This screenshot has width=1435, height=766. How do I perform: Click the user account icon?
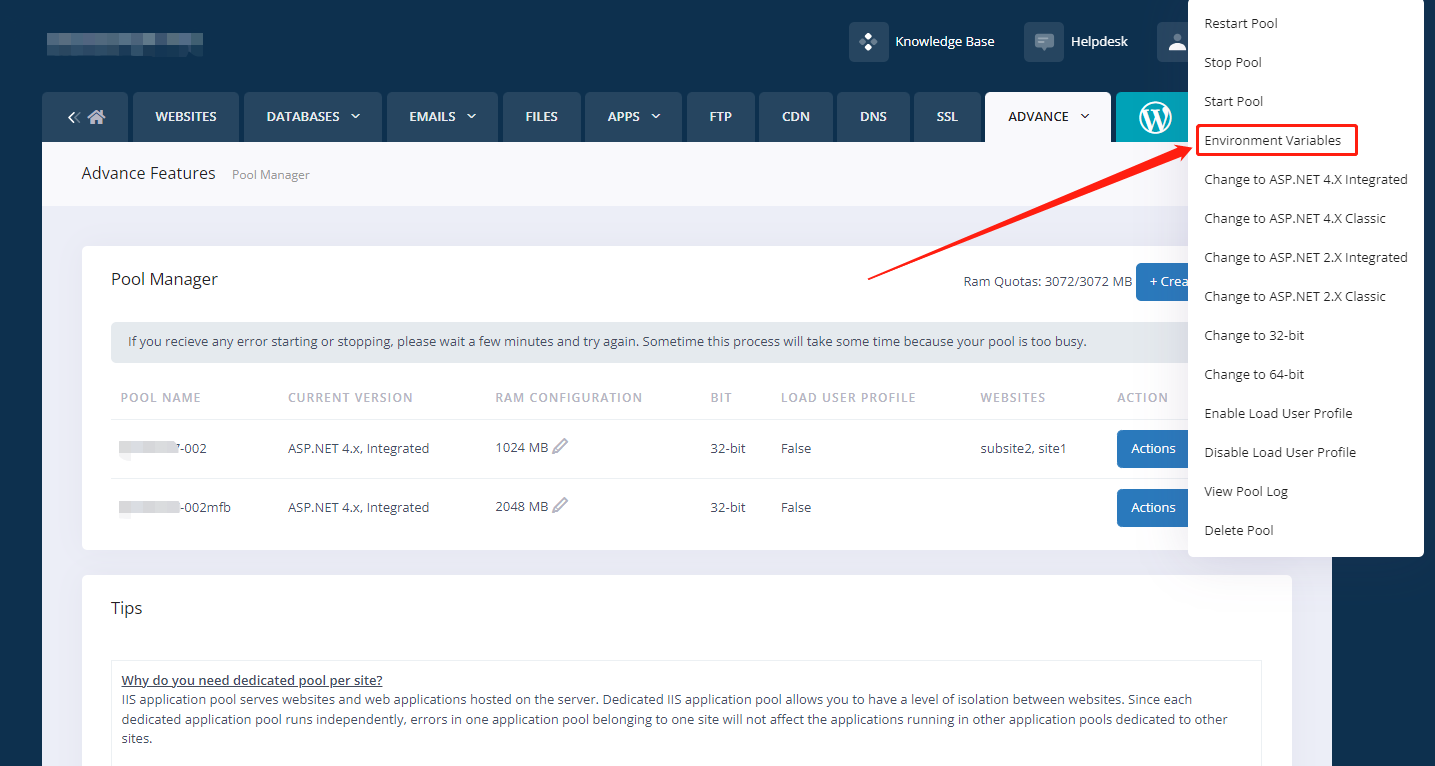click(x=1176, y=42)
